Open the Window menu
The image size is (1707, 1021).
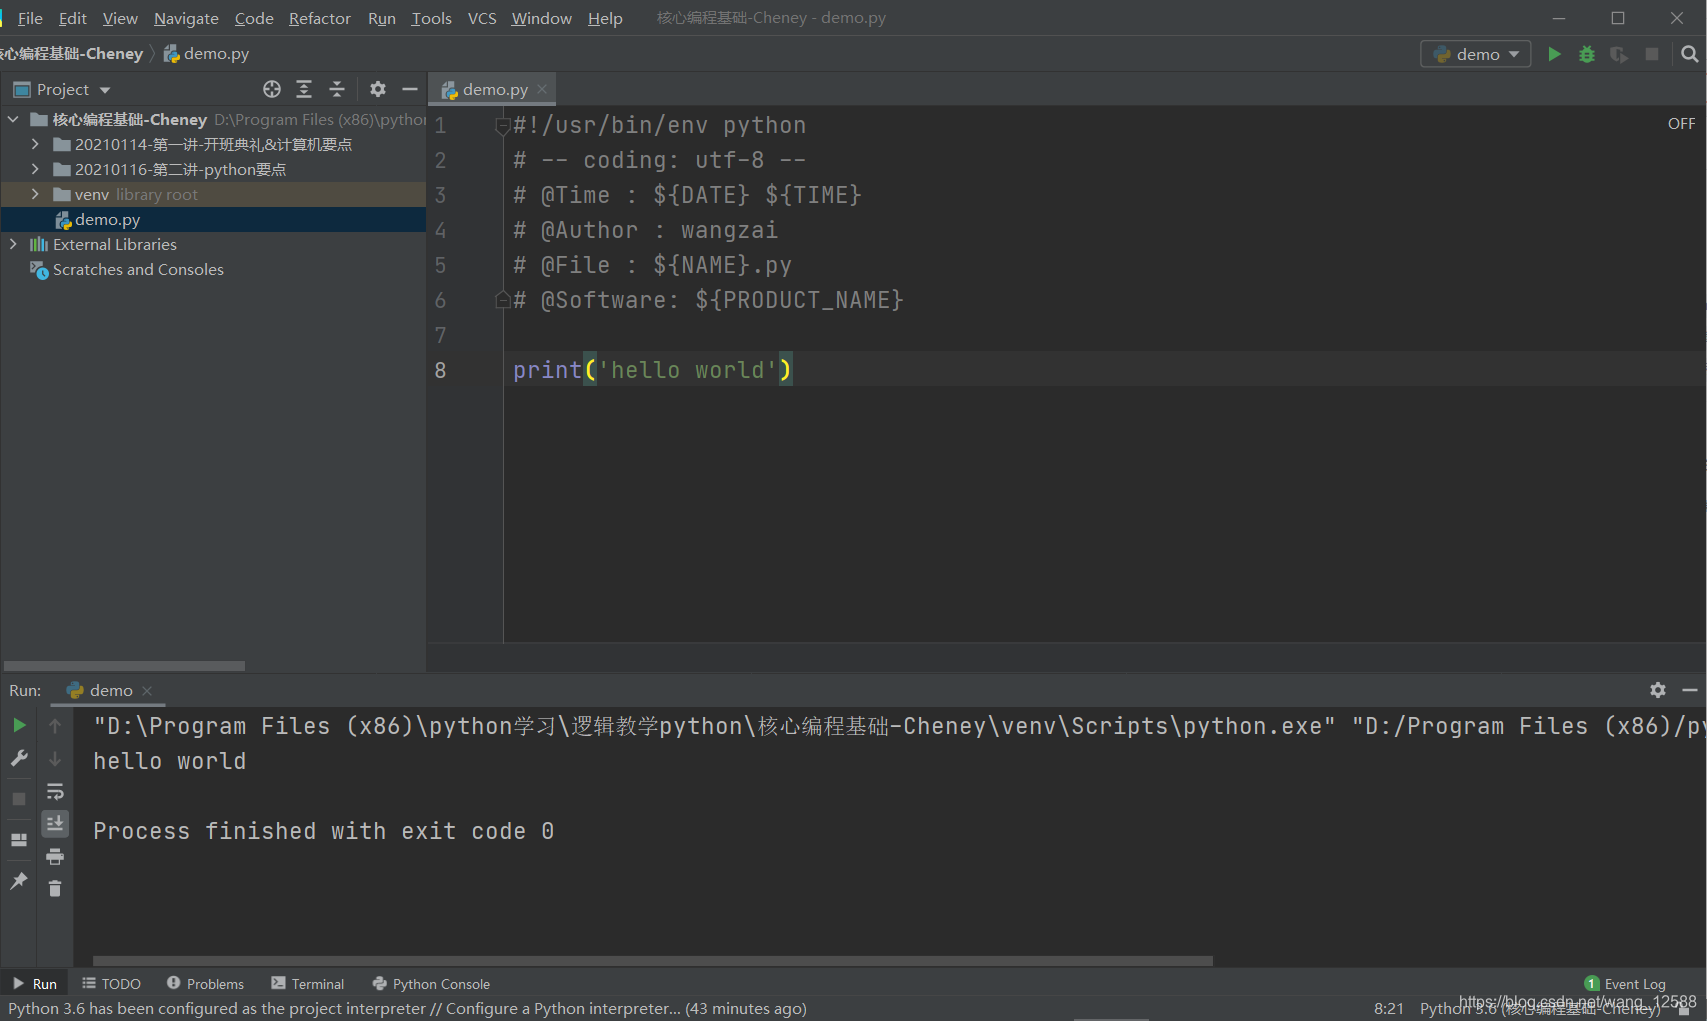coord(541,18)
